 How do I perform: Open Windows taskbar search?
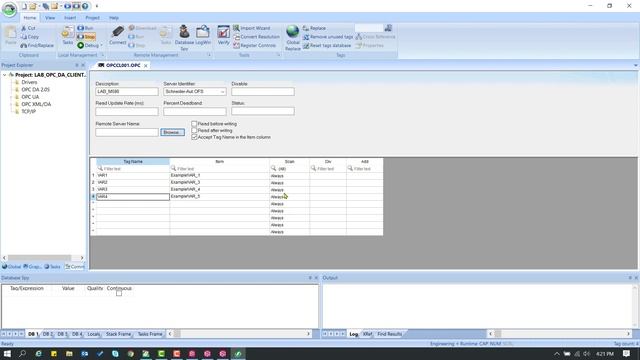22,353
